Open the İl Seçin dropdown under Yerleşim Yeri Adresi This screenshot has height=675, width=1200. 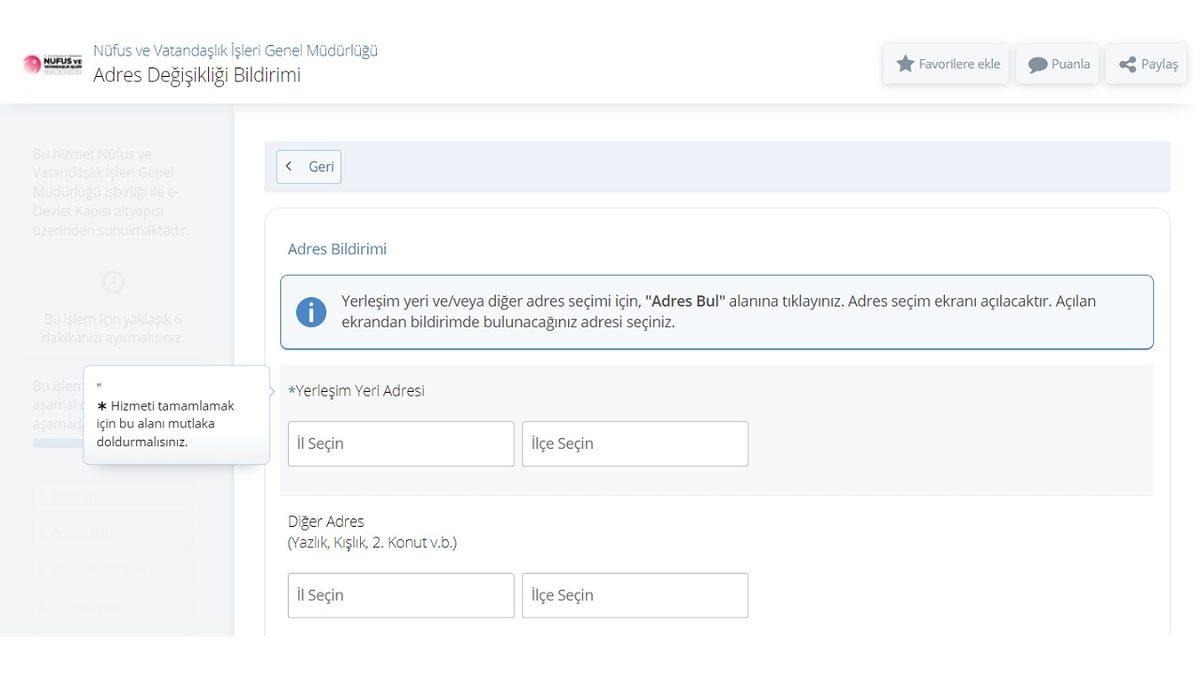tap(400, 442)
